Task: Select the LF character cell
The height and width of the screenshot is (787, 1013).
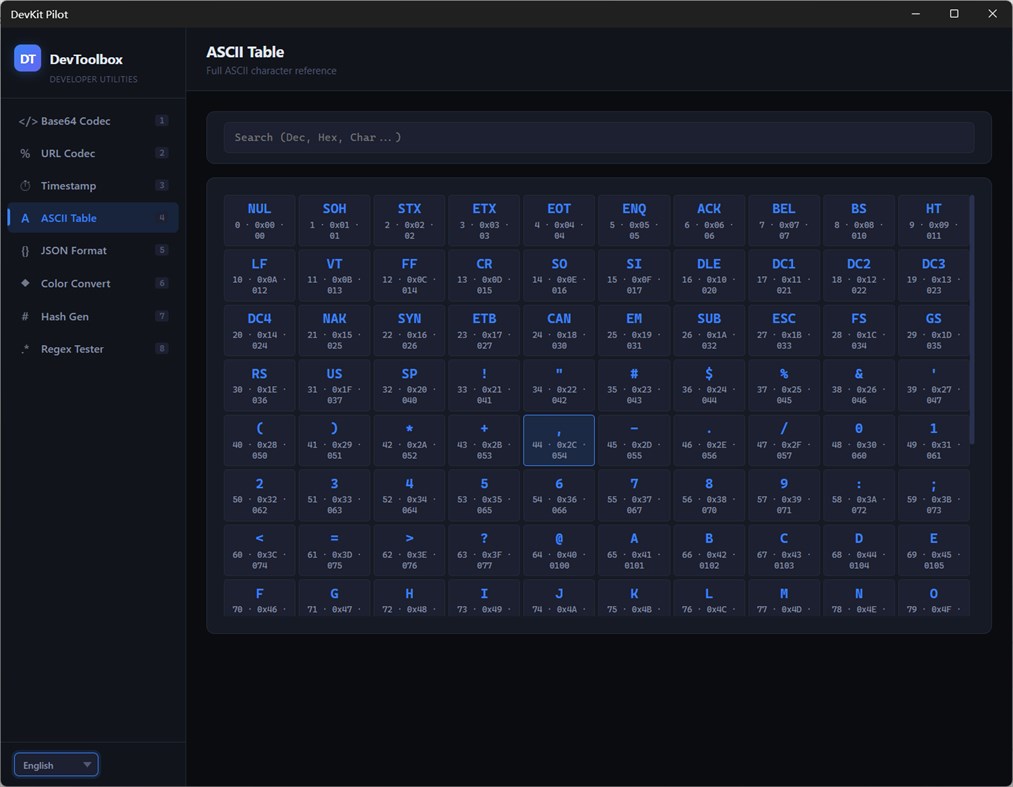Action: click(260, 275)
